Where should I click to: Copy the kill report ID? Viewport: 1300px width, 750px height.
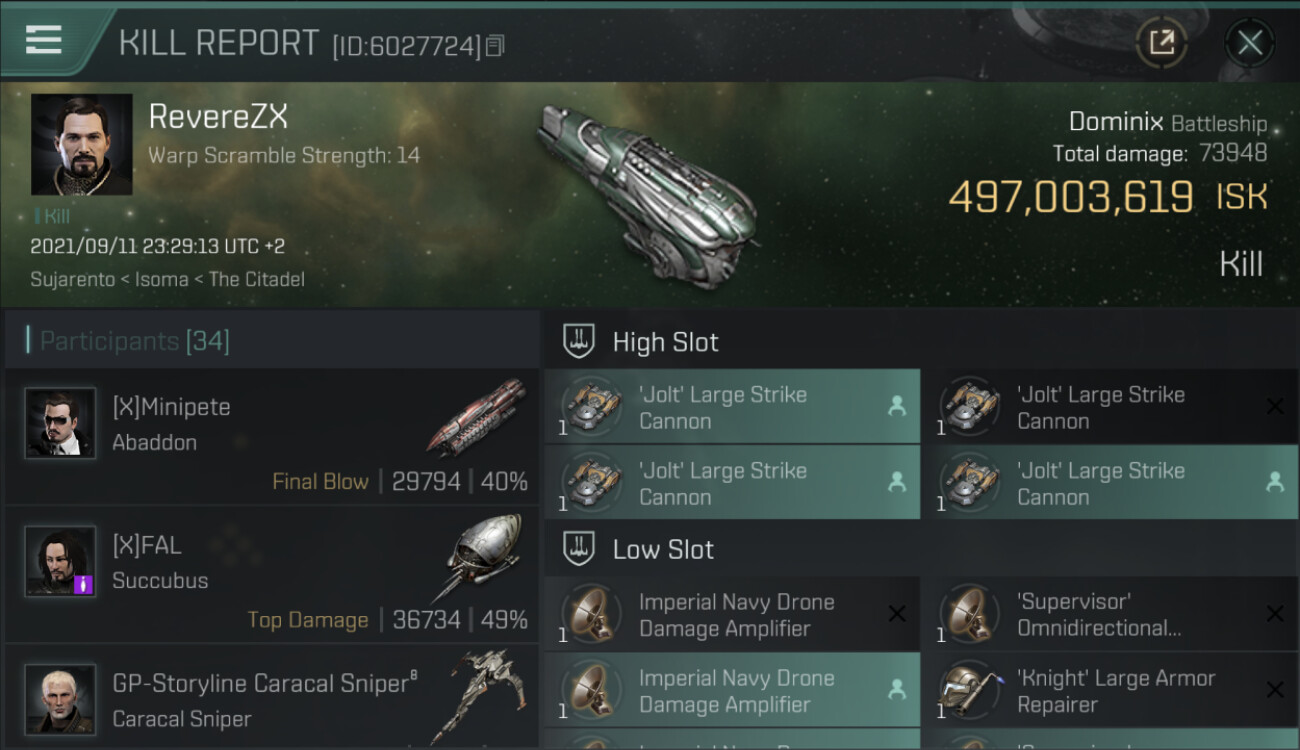click(x=495, y=46)
